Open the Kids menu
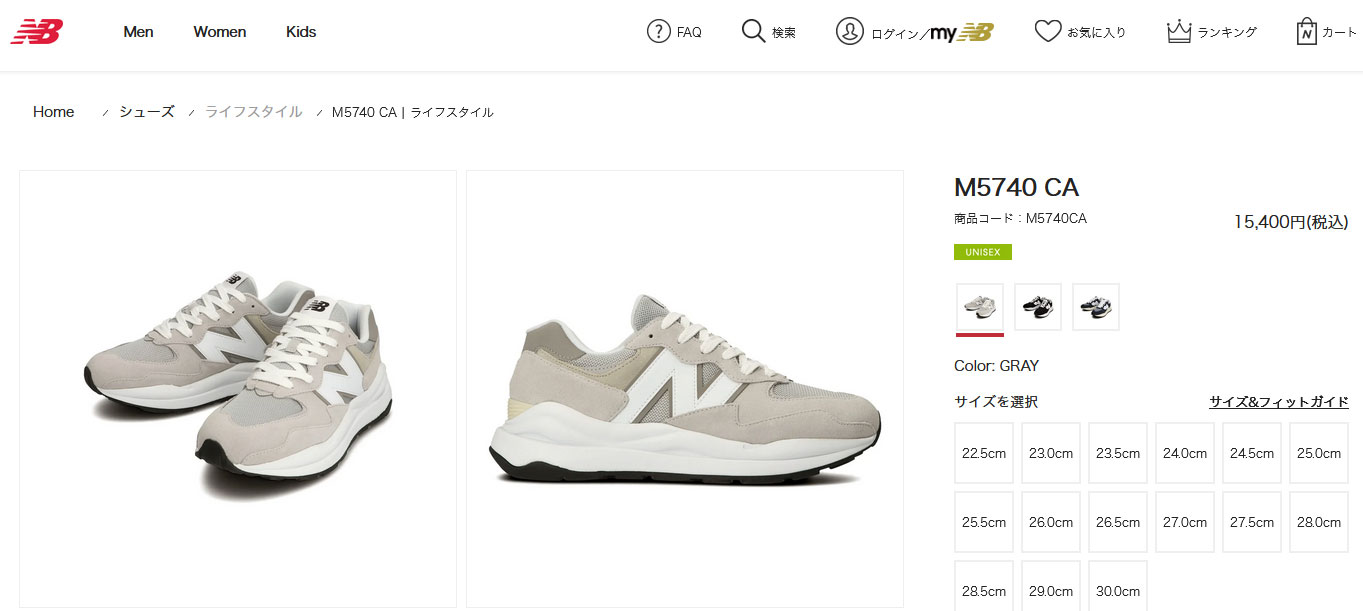This screenshot has width=1363, height=611. [x=301, y=32]
